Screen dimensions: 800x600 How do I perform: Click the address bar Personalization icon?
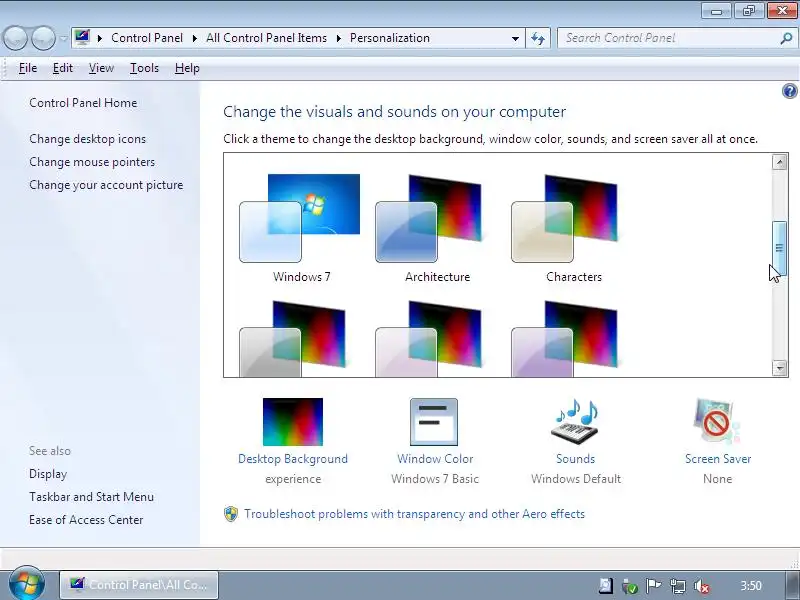click(x=82, y=38)
